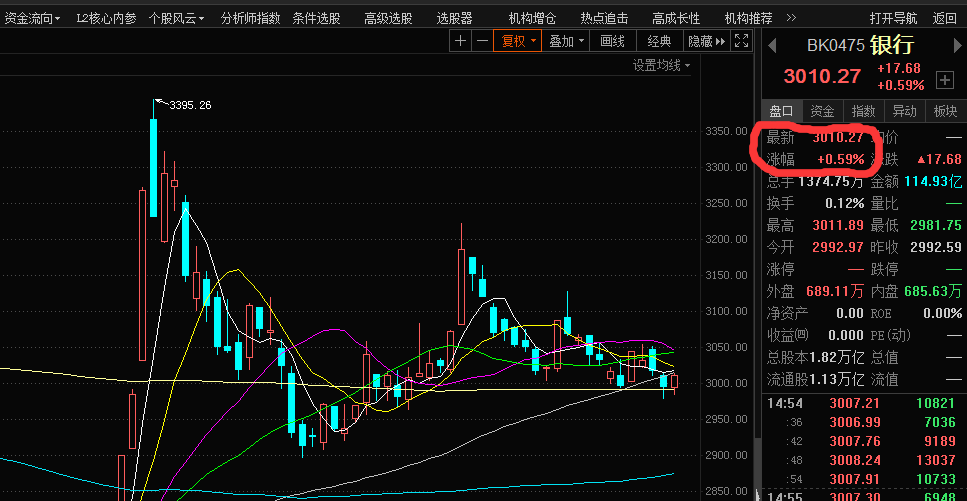Go to next sector with right arrow

pos(957,45)
